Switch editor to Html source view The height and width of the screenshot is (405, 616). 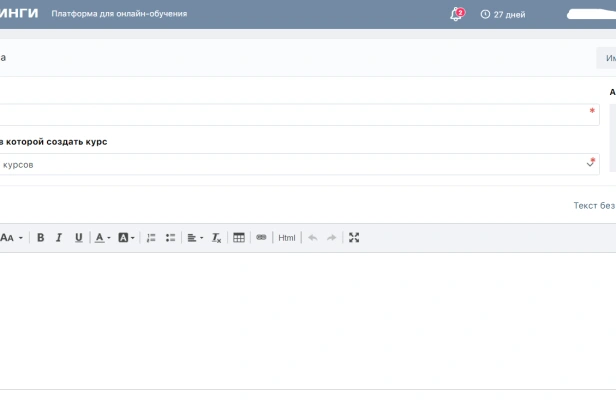pyautogui.click(x=287, y=238)
